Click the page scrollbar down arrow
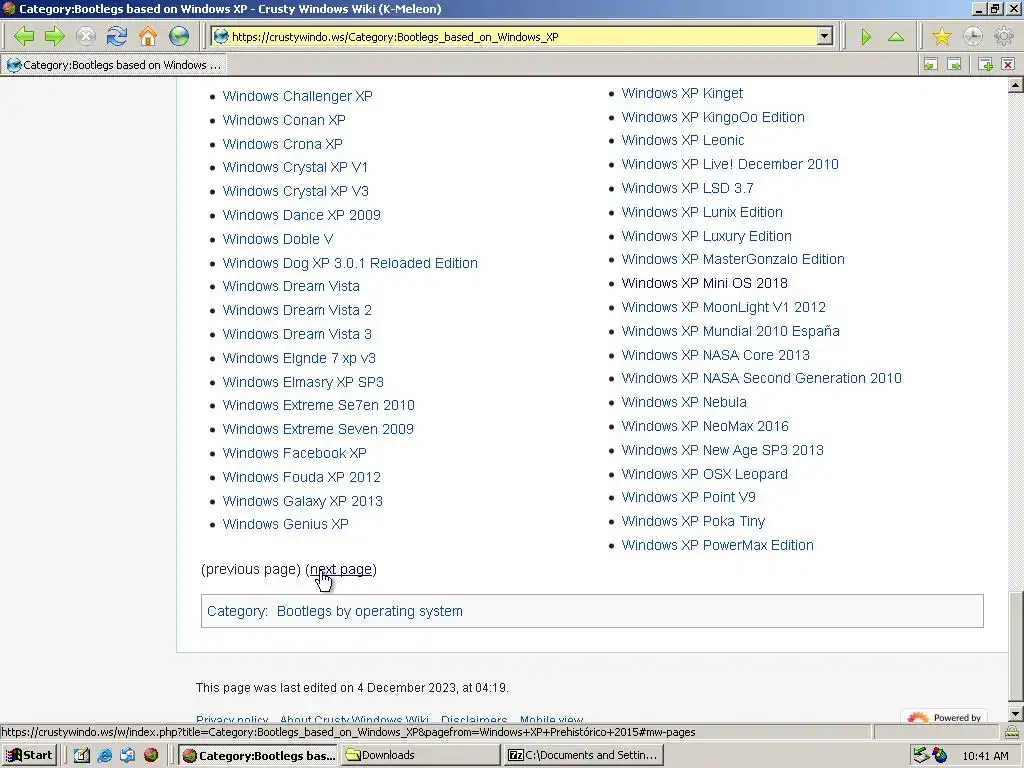The height and width of the screenshot is (768, 1024). pyautogui.click(x=1016, y=714)
